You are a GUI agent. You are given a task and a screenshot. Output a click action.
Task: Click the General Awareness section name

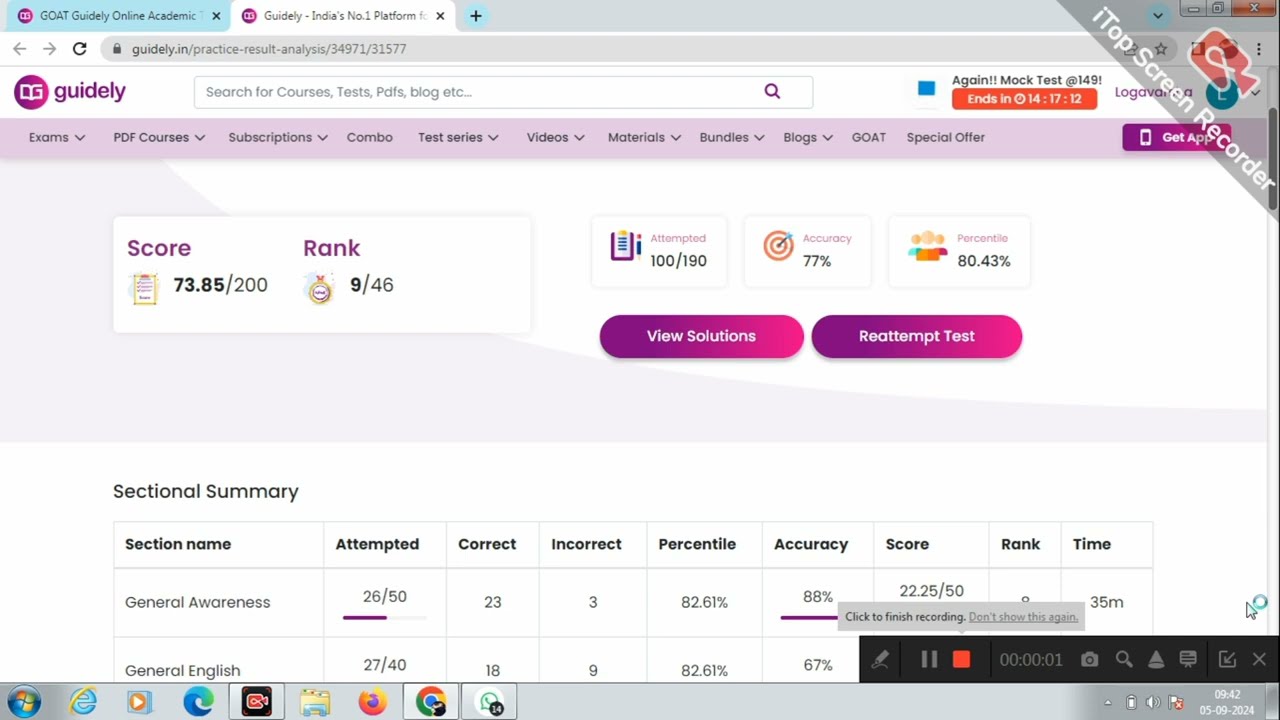coord(197,602)
